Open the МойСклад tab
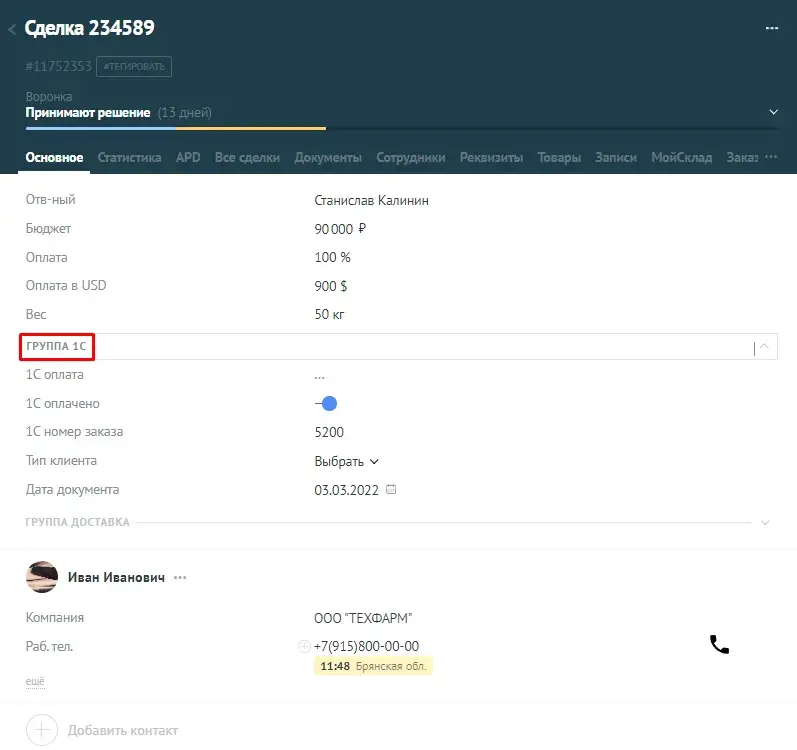 tap(682, 158)
